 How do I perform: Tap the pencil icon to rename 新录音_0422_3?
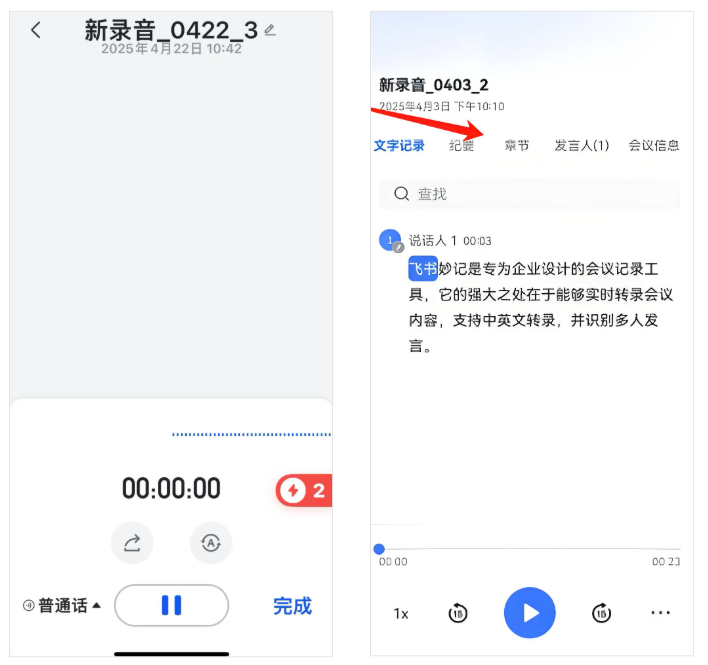269,30
